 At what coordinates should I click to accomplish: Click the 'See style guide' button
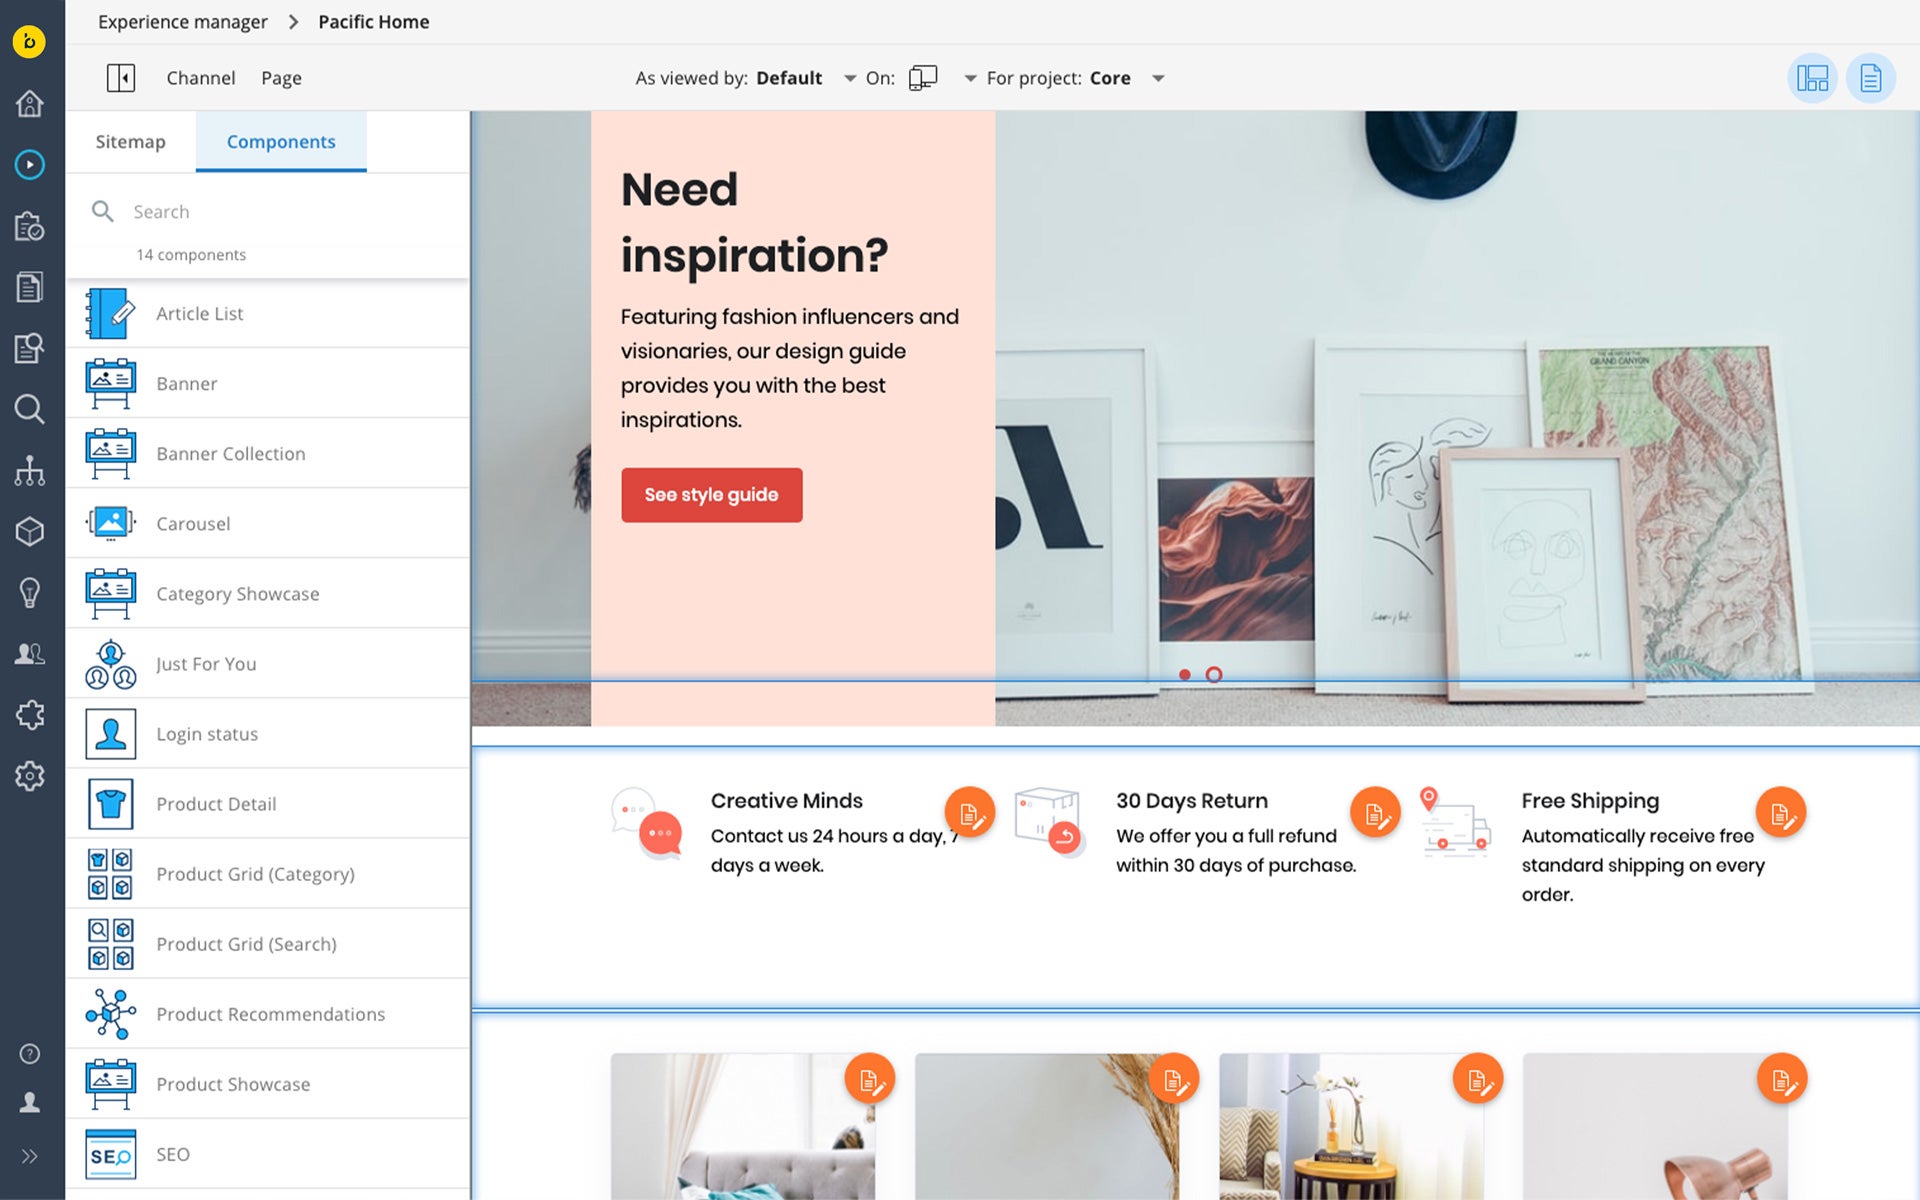tap(711, 495)
